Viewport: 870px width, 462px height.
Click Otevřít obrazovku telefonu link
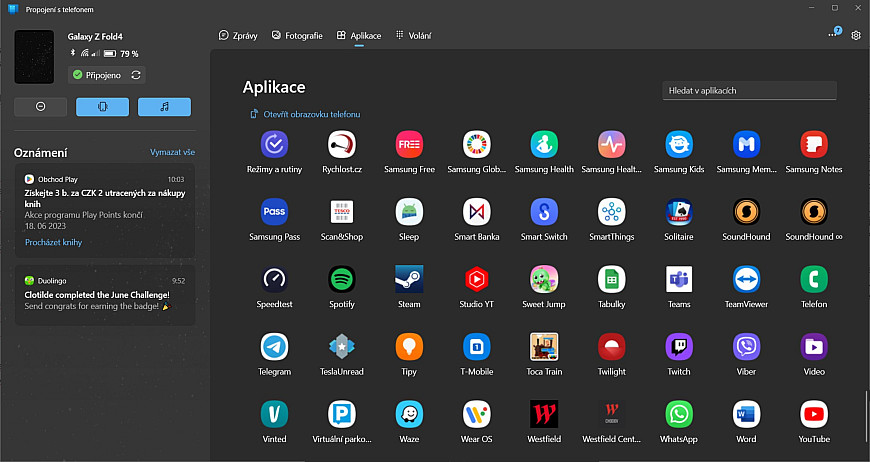305,114
